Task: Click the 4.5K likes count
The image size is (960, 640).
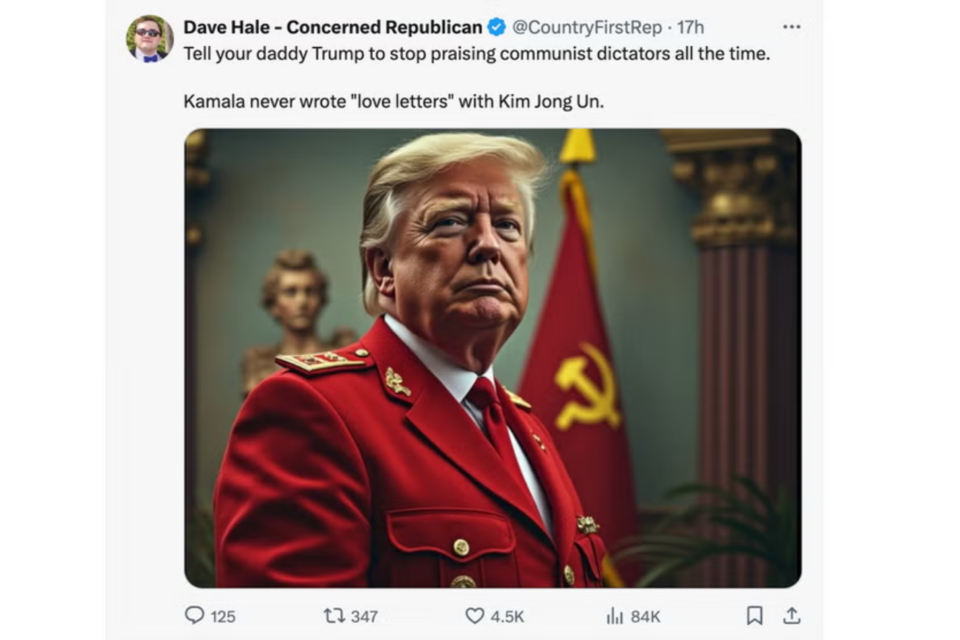Action: pos(508,616)
